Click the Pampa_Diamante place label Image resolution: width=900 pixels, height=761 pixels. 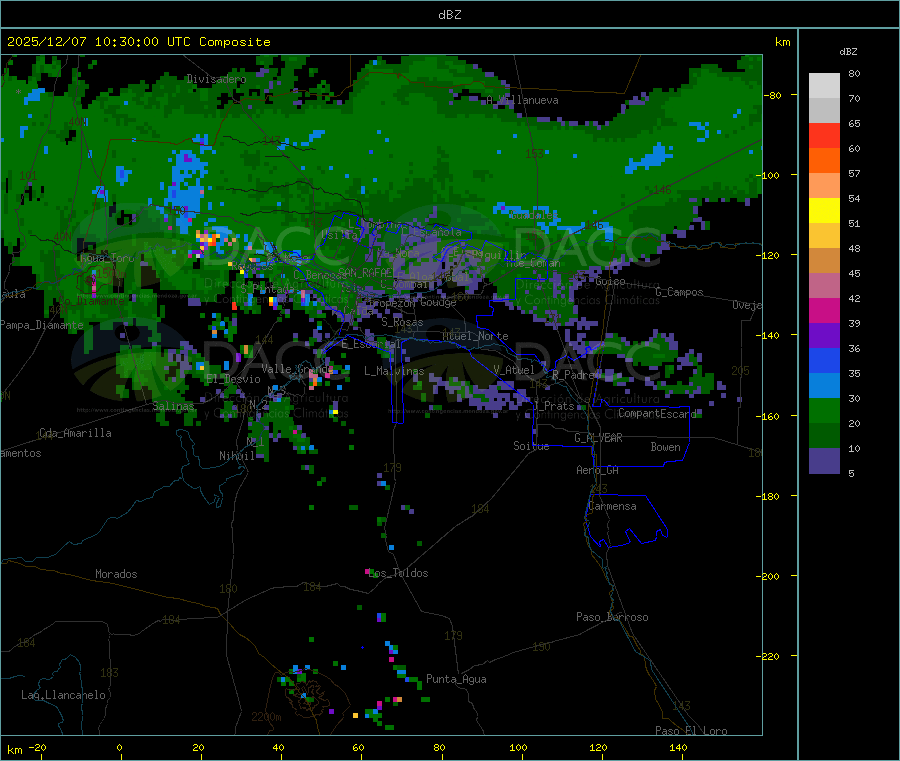coord(42,325)
